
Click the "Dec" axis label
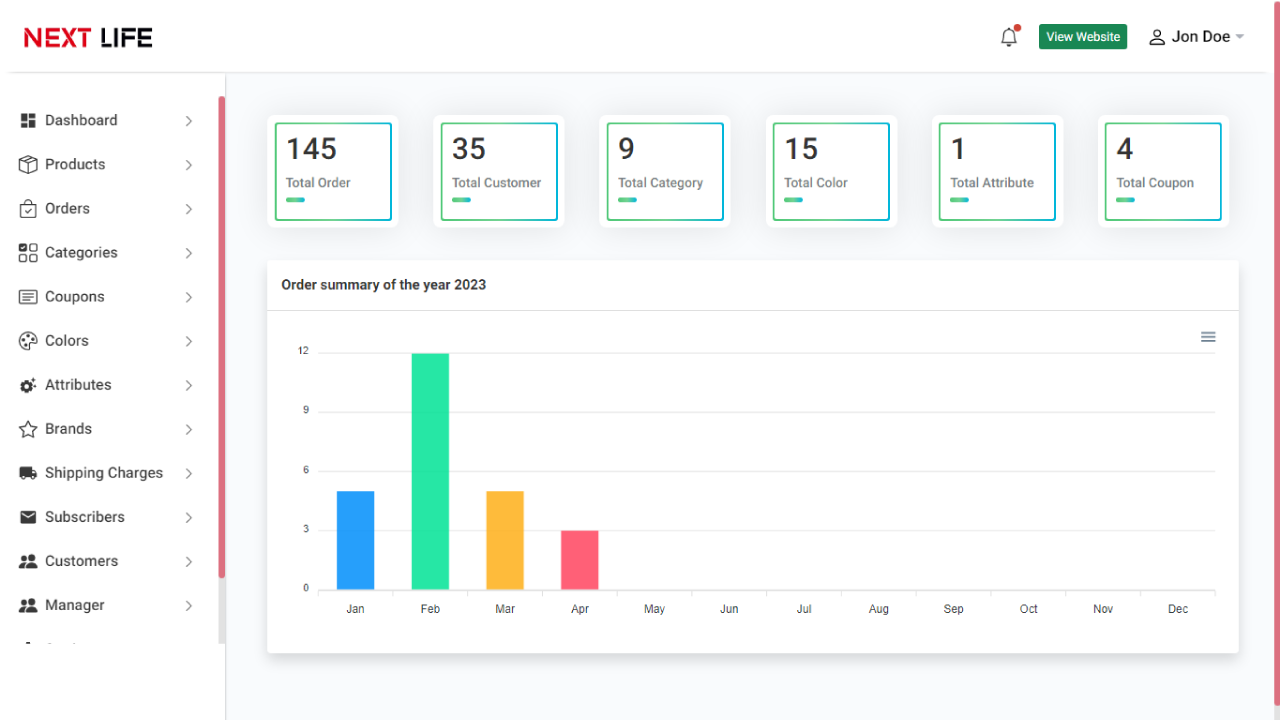tap(1178, 609)
